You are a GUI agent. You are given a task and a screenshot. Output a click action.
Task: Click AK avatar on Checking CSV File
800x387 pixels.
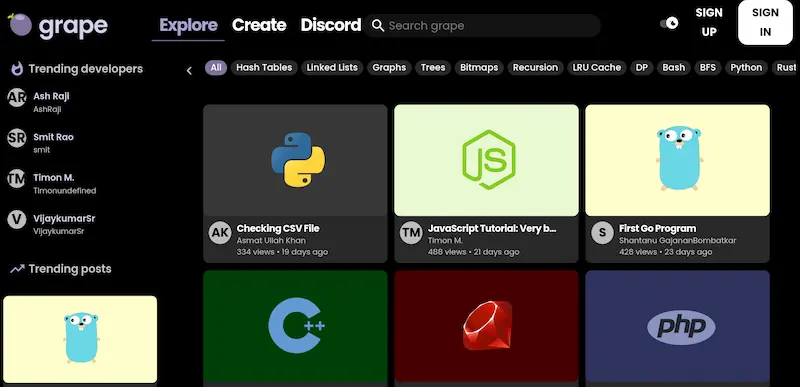pyautogui.click(x=220, y=233)
